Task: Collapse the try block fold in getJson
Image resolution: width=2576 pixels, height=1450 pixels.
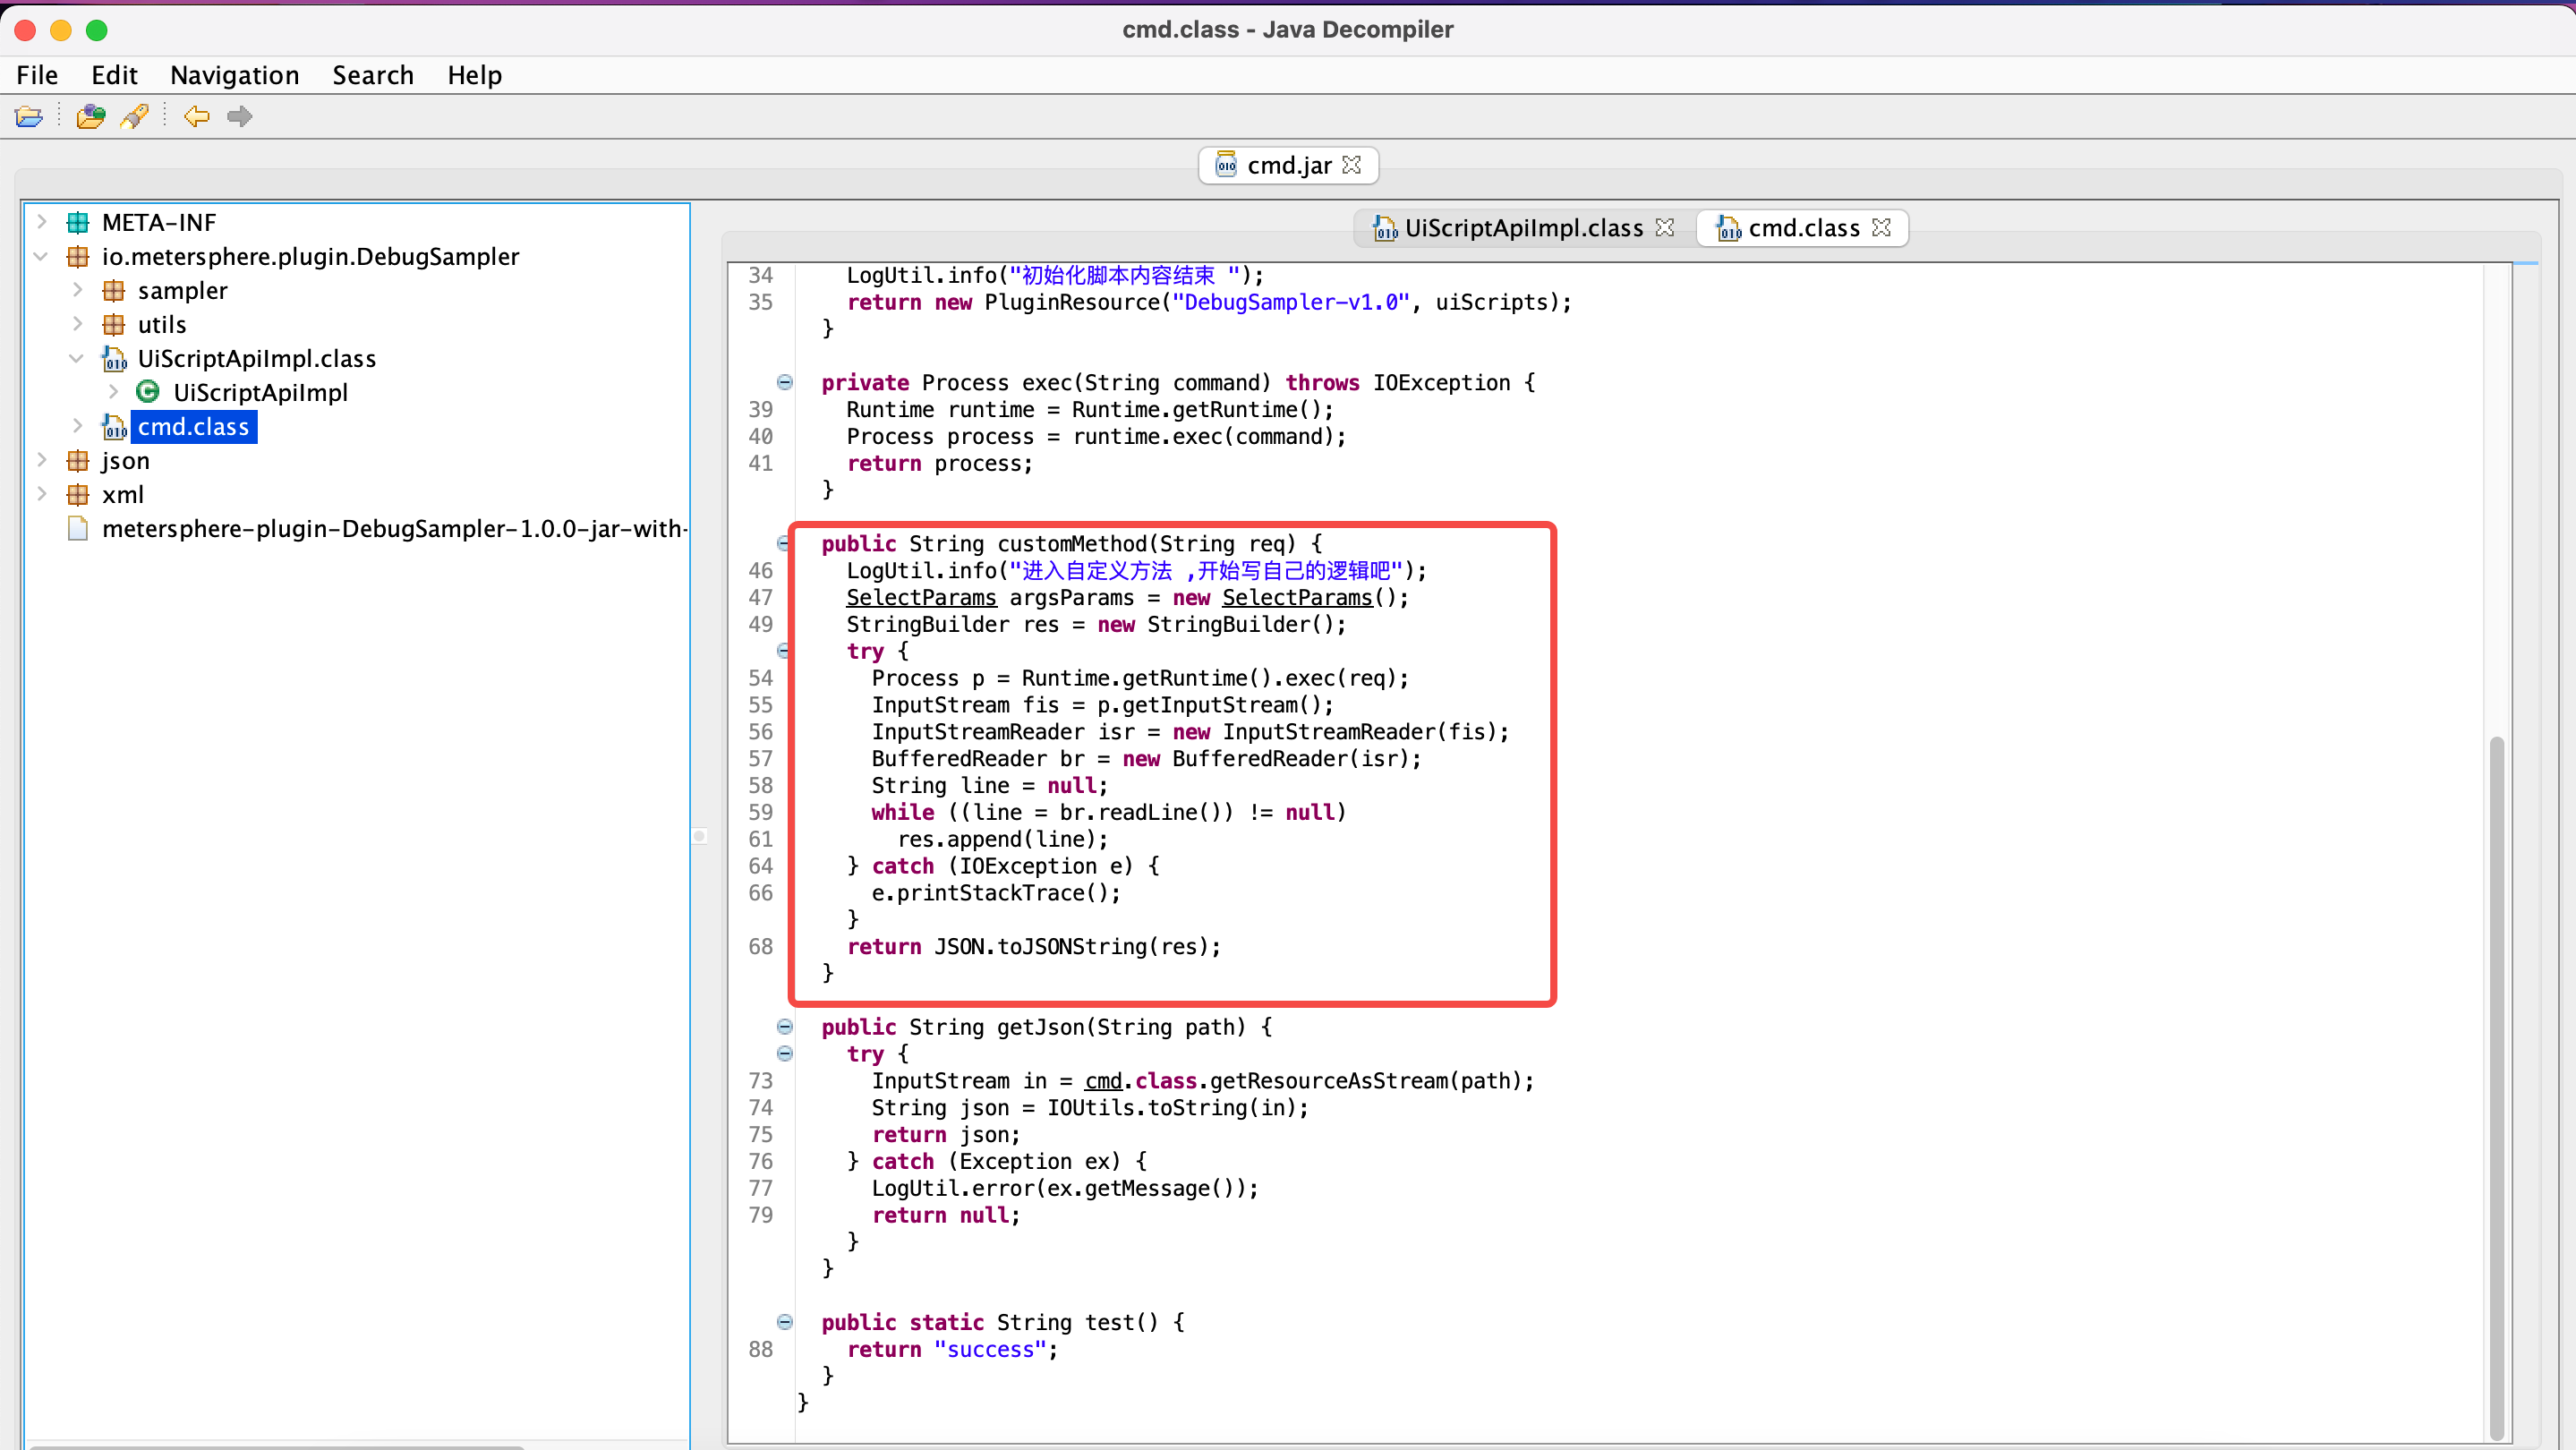Action: tap(785, 1053)
